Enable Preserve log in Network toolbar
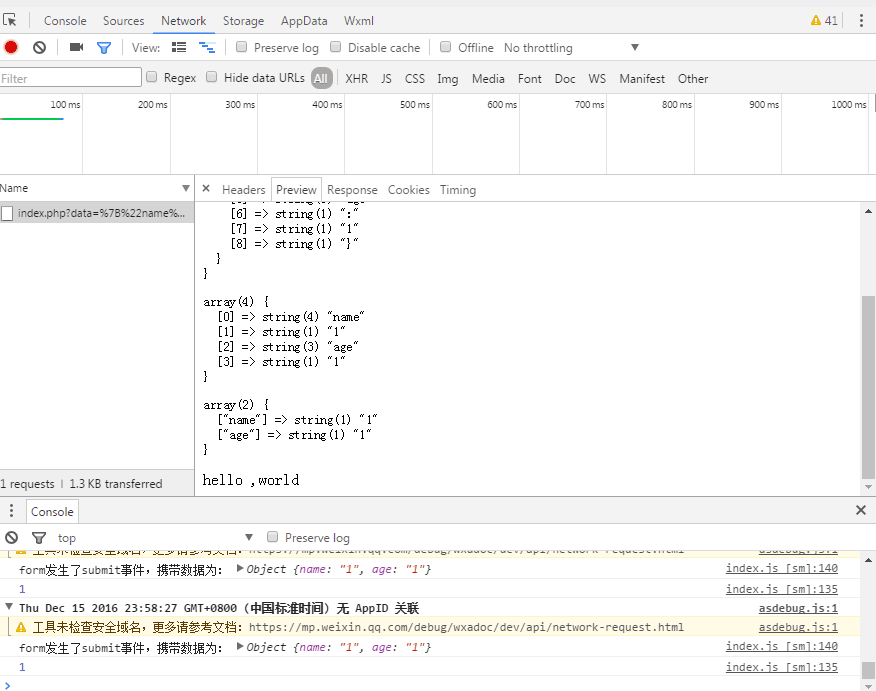 tap(242, 47)
